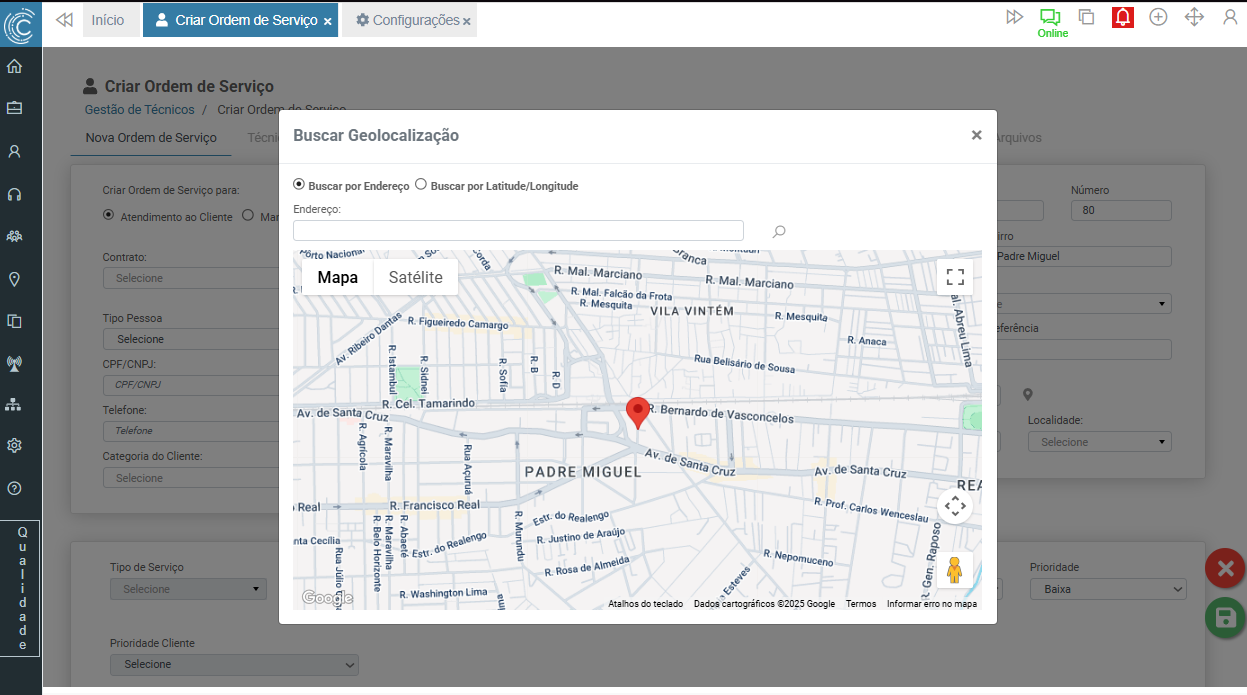Expand the Prioridade dropdown showing Baixa
This screenshot has width=1247, height=695.
1107,589
